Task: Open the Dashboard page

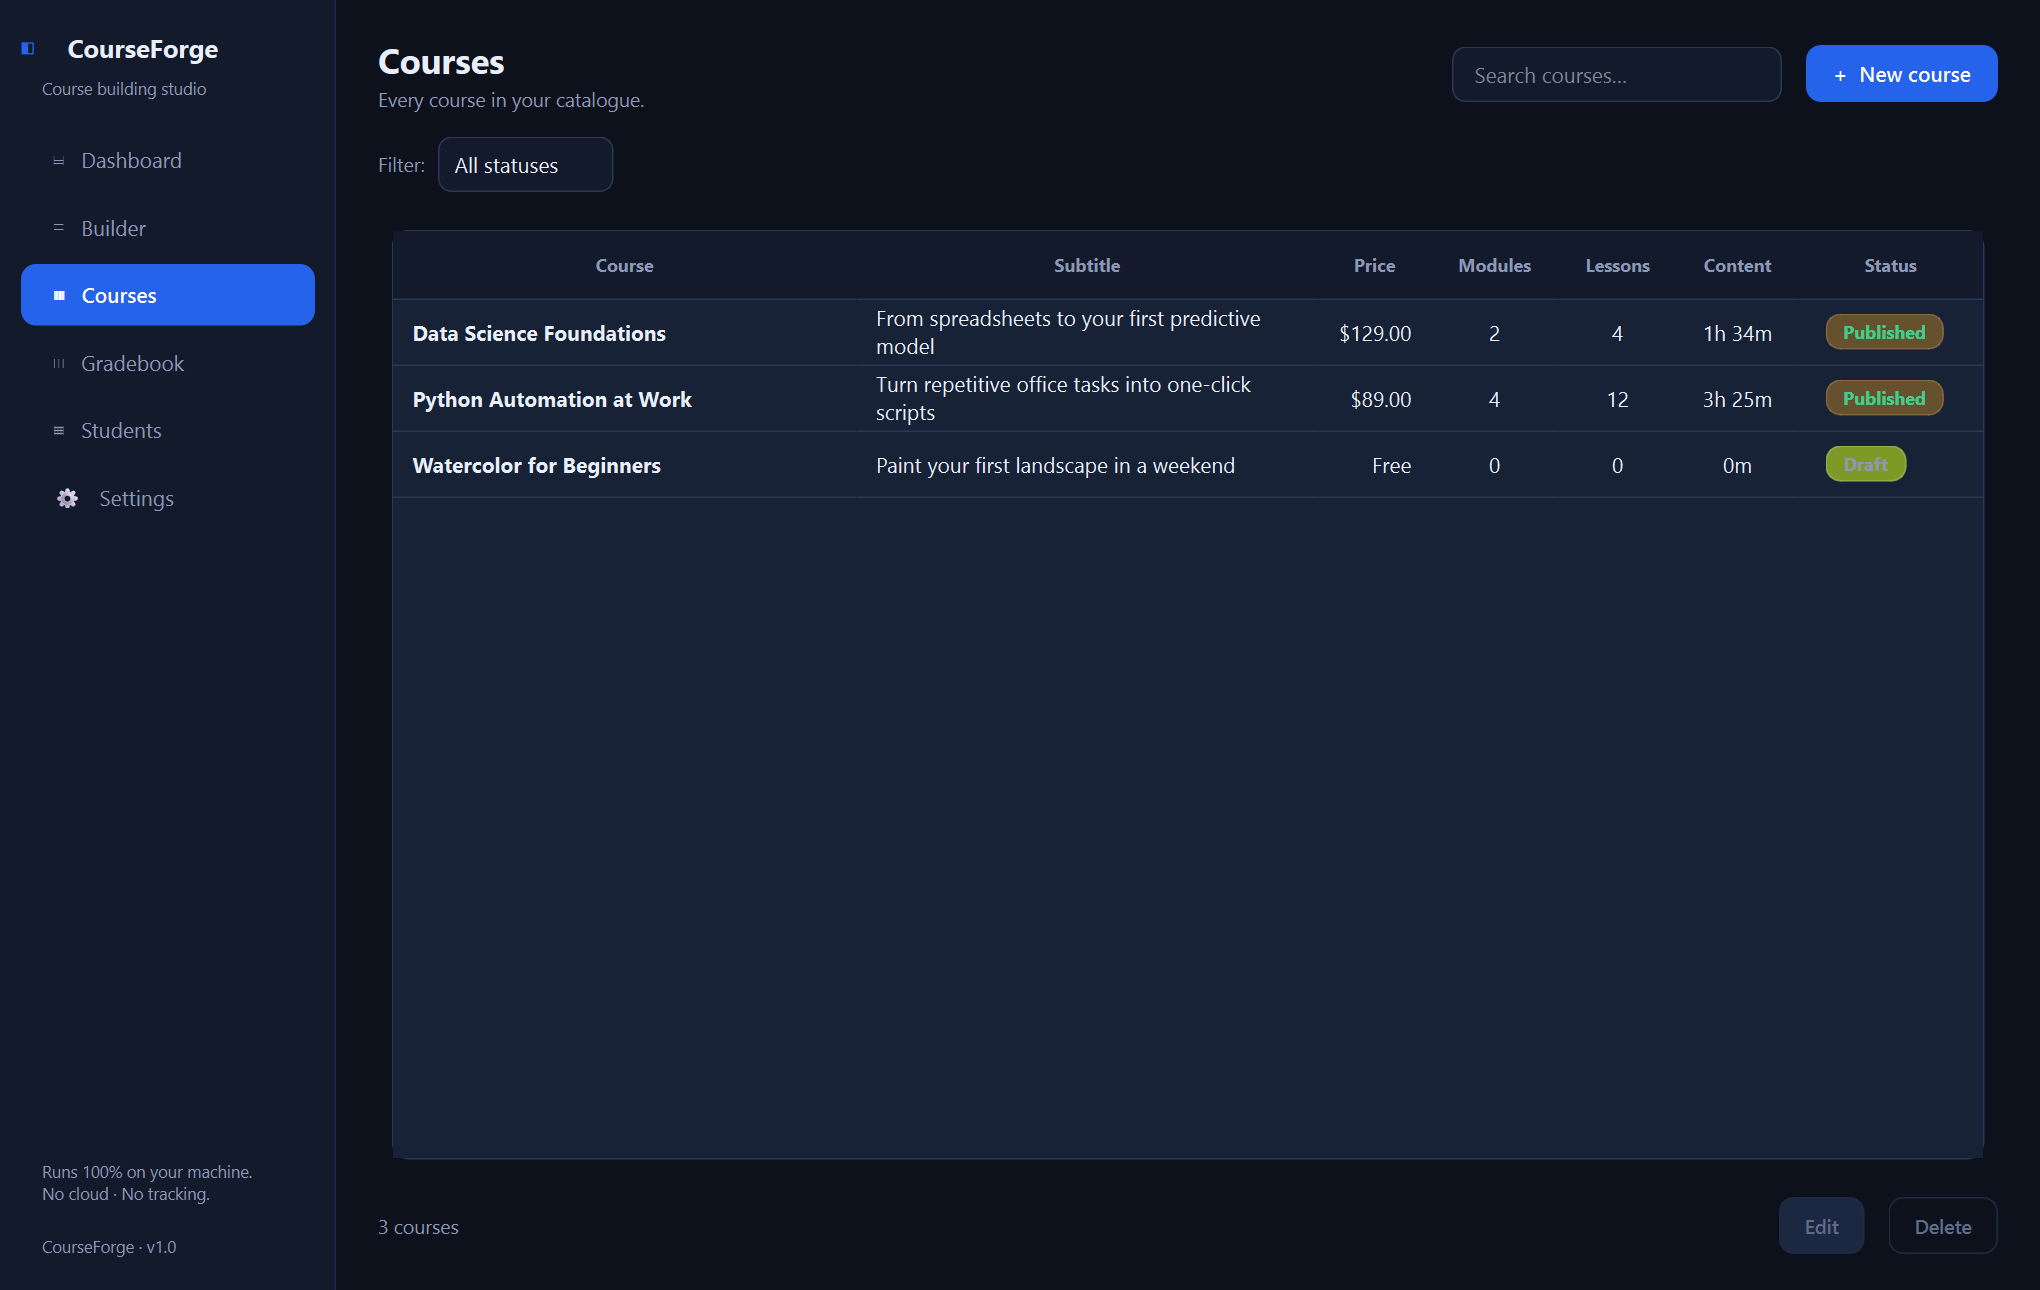Action: 168,161
